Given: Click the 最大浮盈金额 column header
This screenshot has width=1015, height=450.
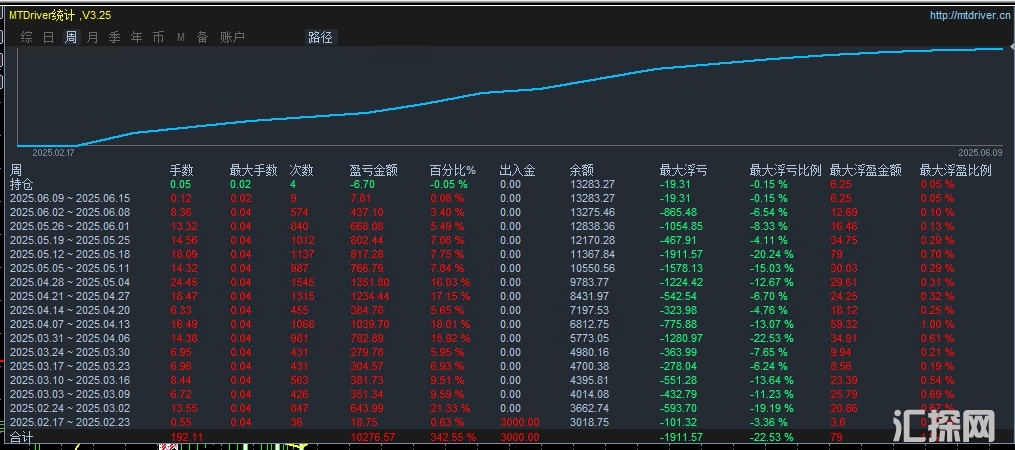Looking at the screenshot, I should (866, 170).
